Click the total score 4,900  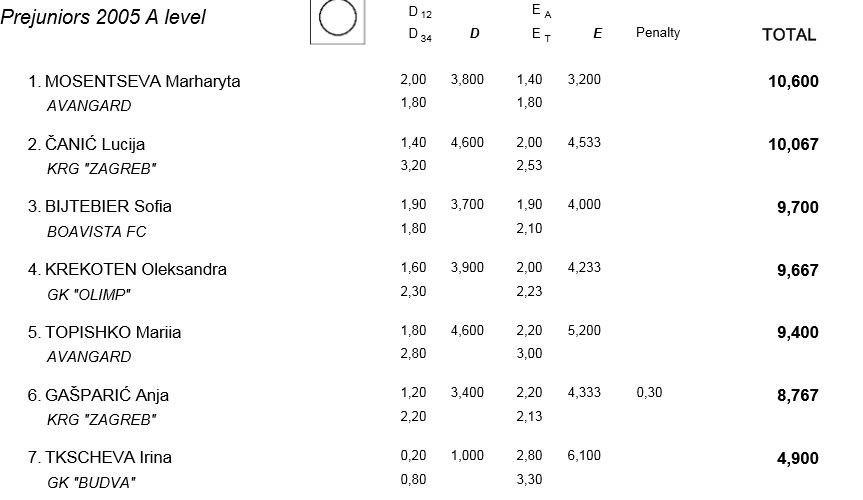coord(798,458)
